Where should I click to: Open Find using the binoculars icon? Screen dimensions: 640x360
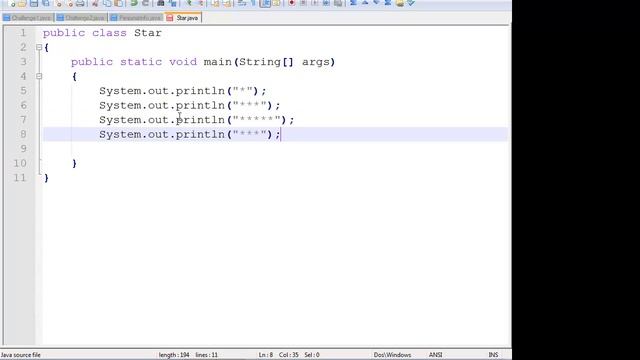coord(161,3)
